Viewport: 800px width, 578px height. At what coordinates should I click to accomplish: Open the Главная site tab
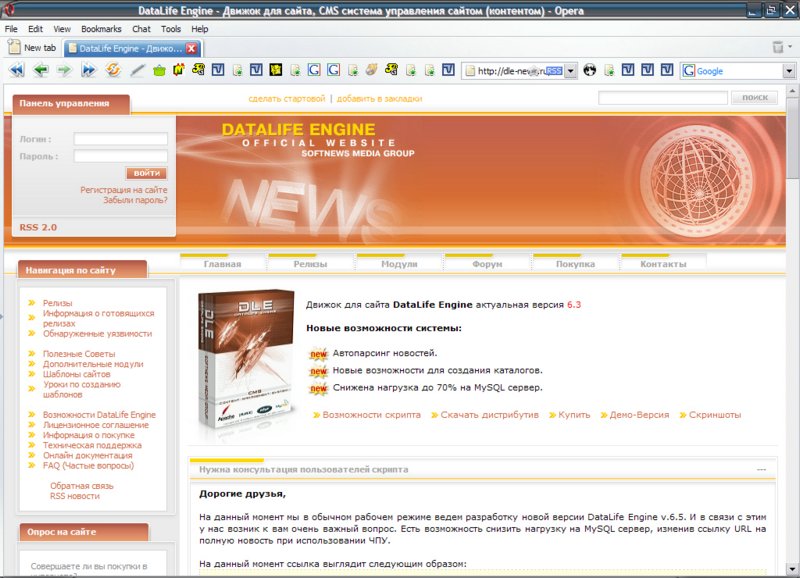[x=222, y=263]
